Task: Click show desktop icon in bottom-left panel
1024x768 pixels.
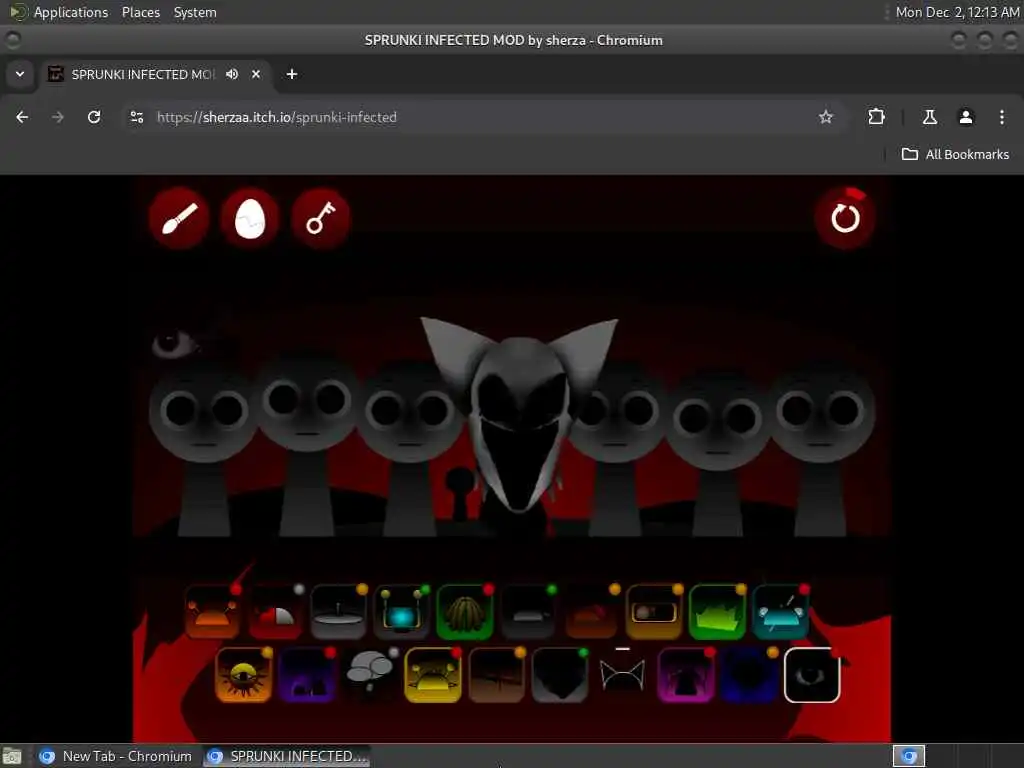Action: pos(12,756)
